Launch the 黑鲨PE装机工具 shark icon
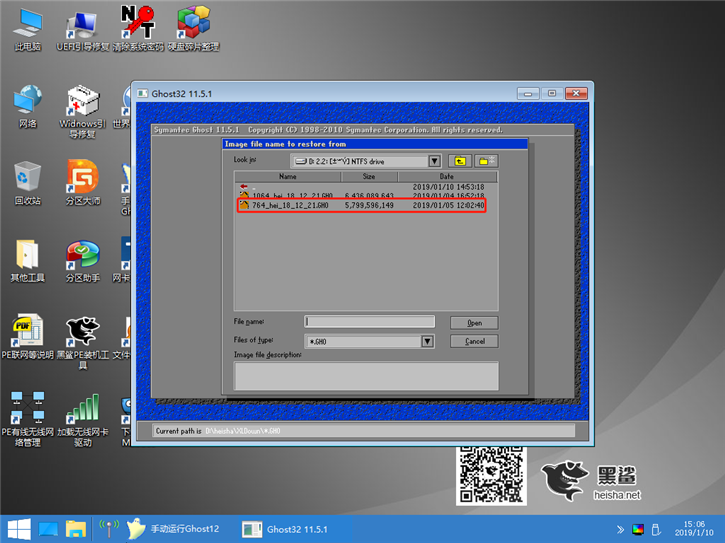725x543 pixels. tap(82, 342)
